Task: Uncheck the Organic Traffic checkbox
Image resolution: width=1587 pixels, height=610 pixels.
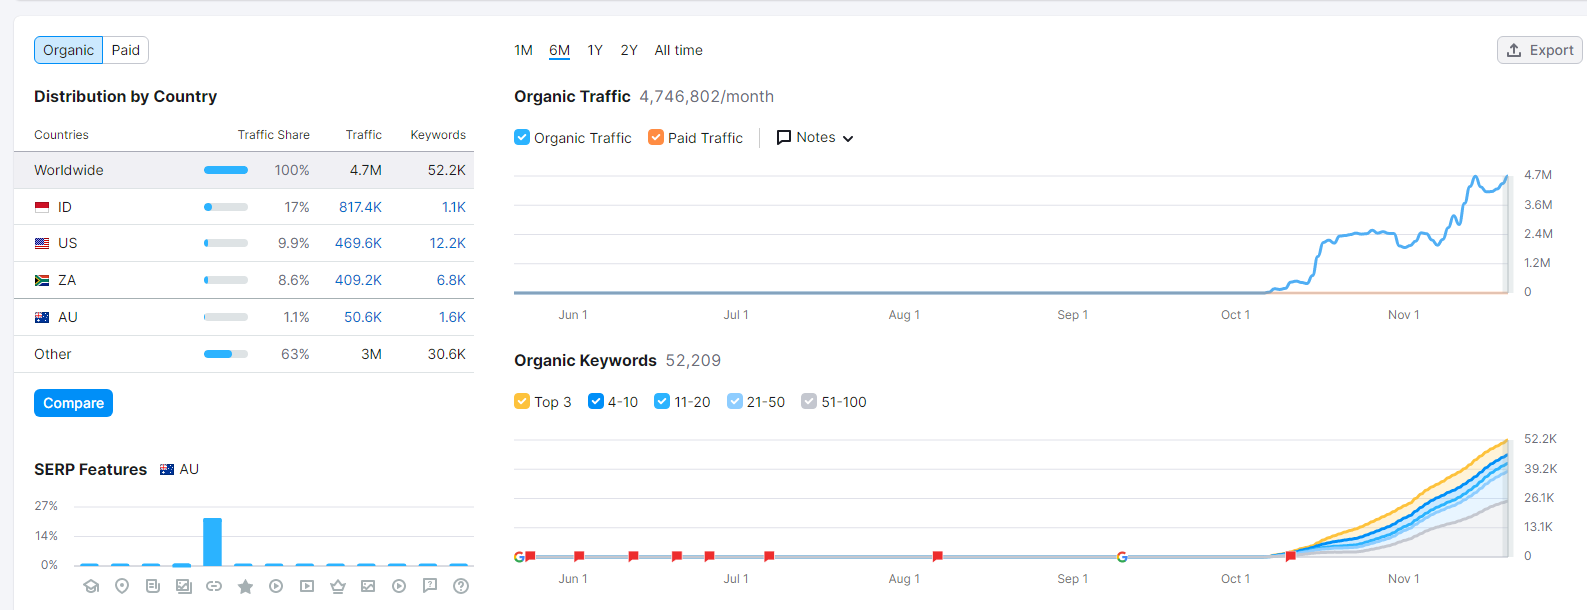Action: point(522,138)
